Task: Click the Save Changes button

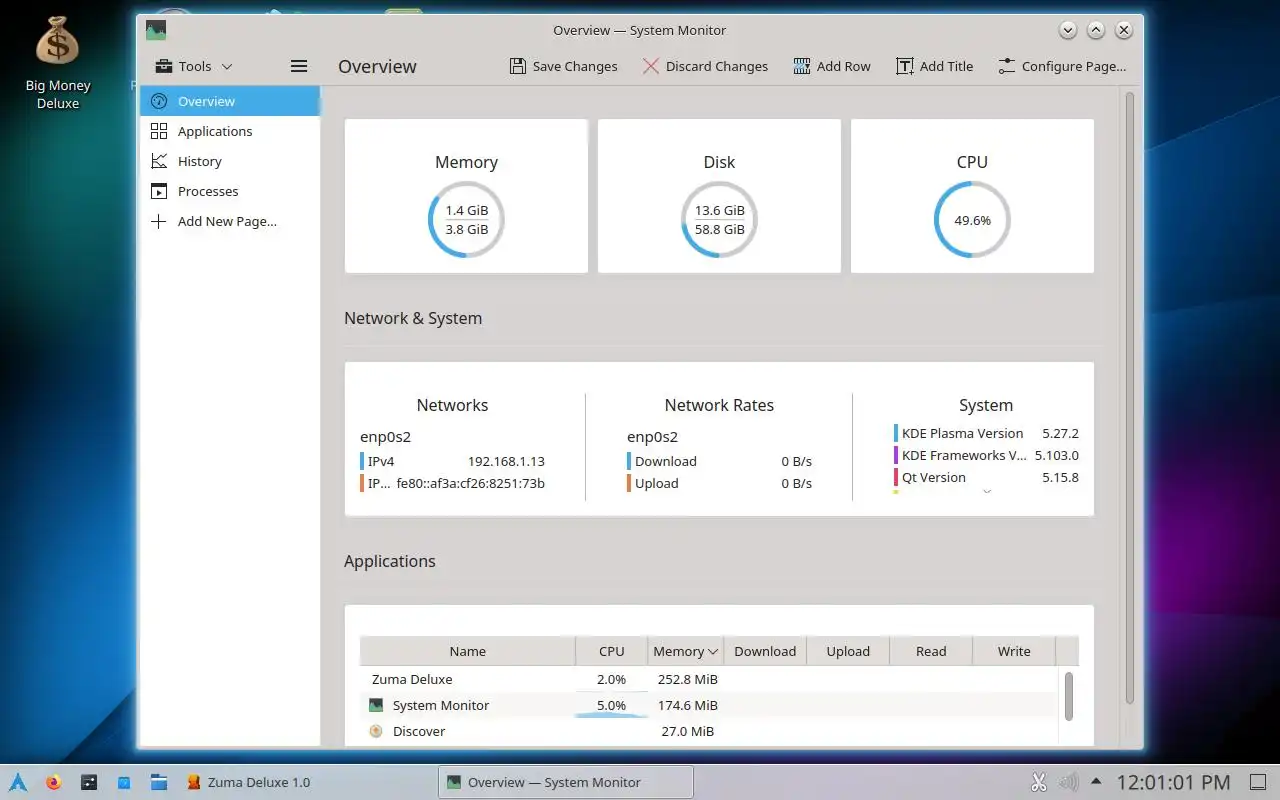Action: pos(563,66)
